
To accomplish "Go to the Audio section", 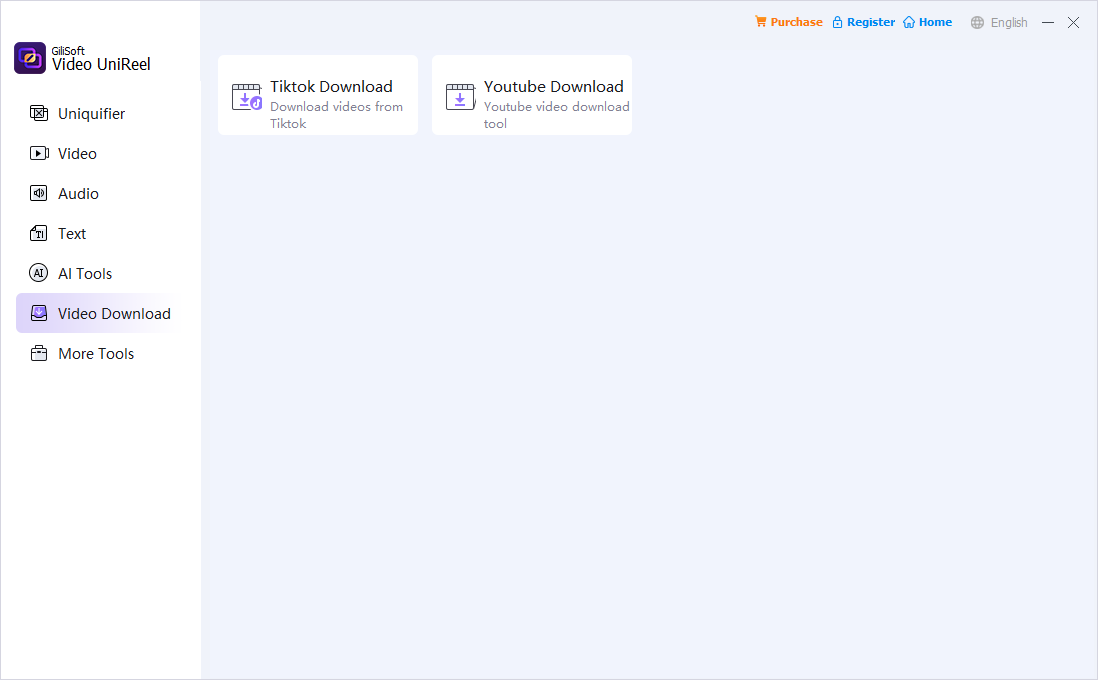I will point(78,193).
